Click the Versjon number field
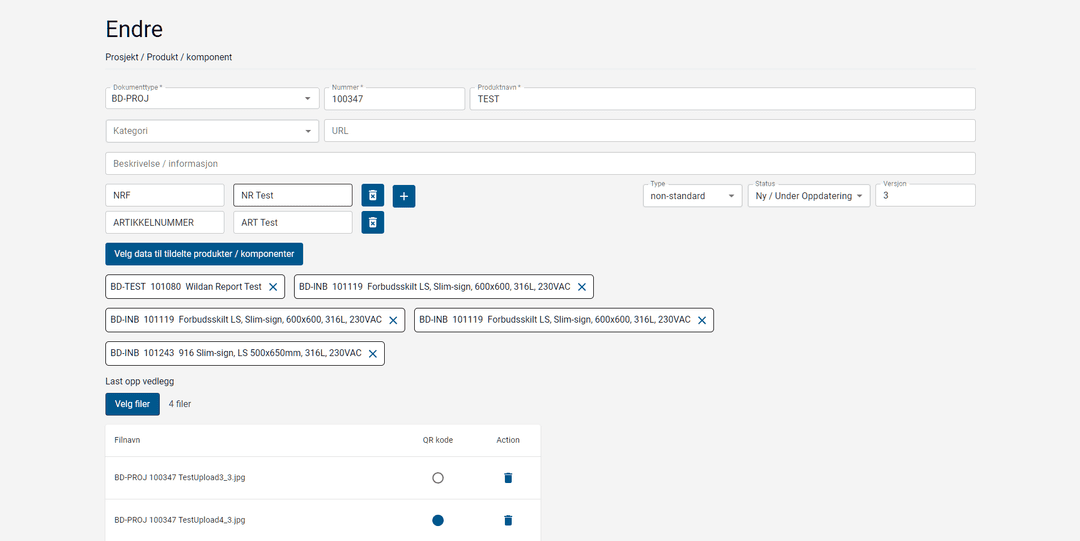The image size is (1080, 541). point(925,196)
